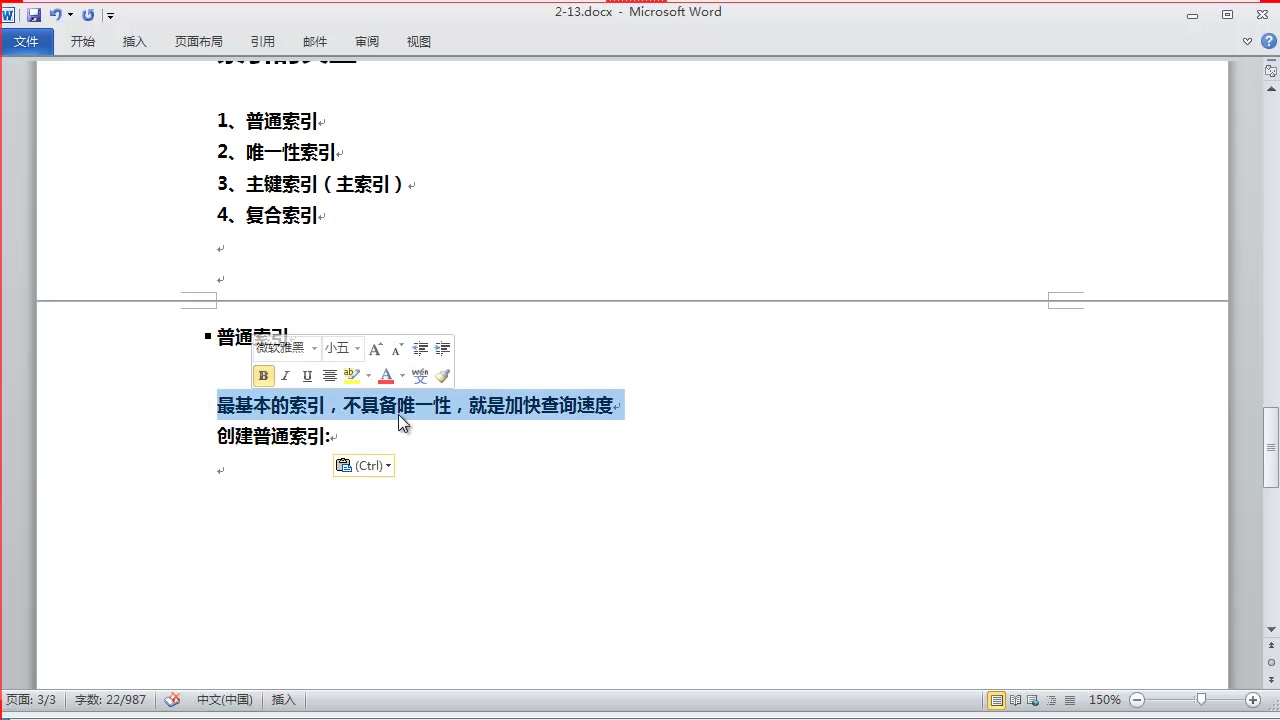The width and height of the screenshot is (1280, 720).
Task: Click scrollbar down arrow
Action: pos(1271,629)
